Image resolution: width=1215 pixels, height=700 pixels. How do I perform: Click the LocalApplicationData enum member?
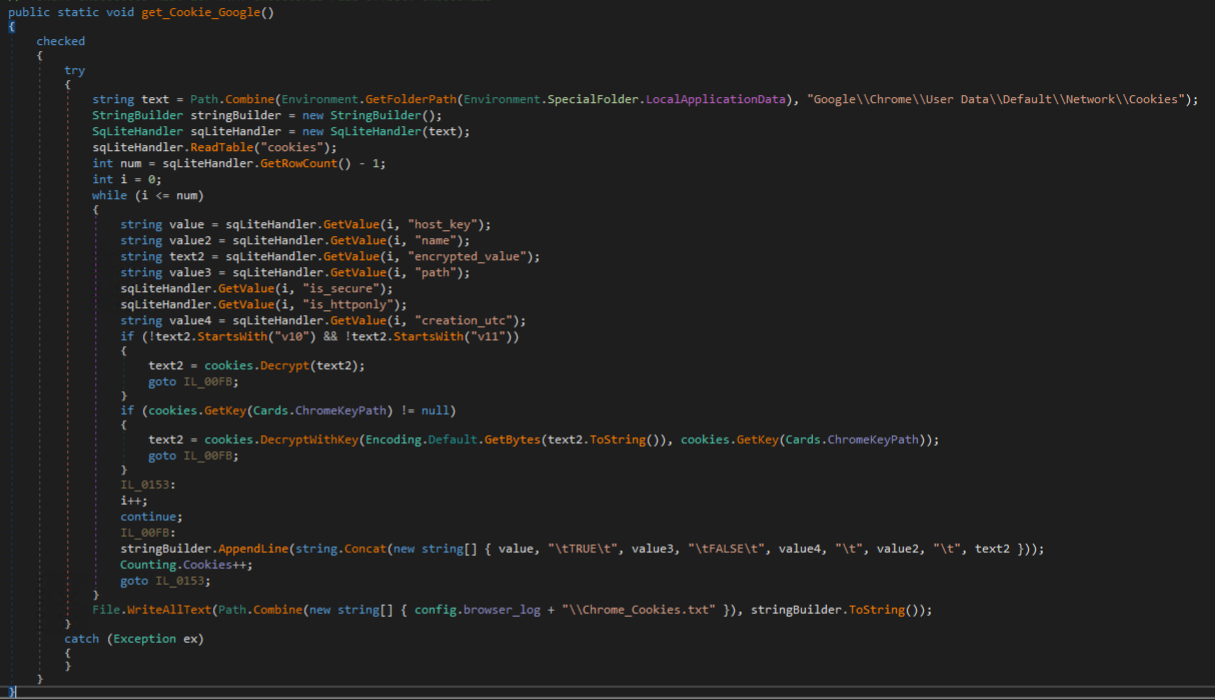tap(715, 99)
